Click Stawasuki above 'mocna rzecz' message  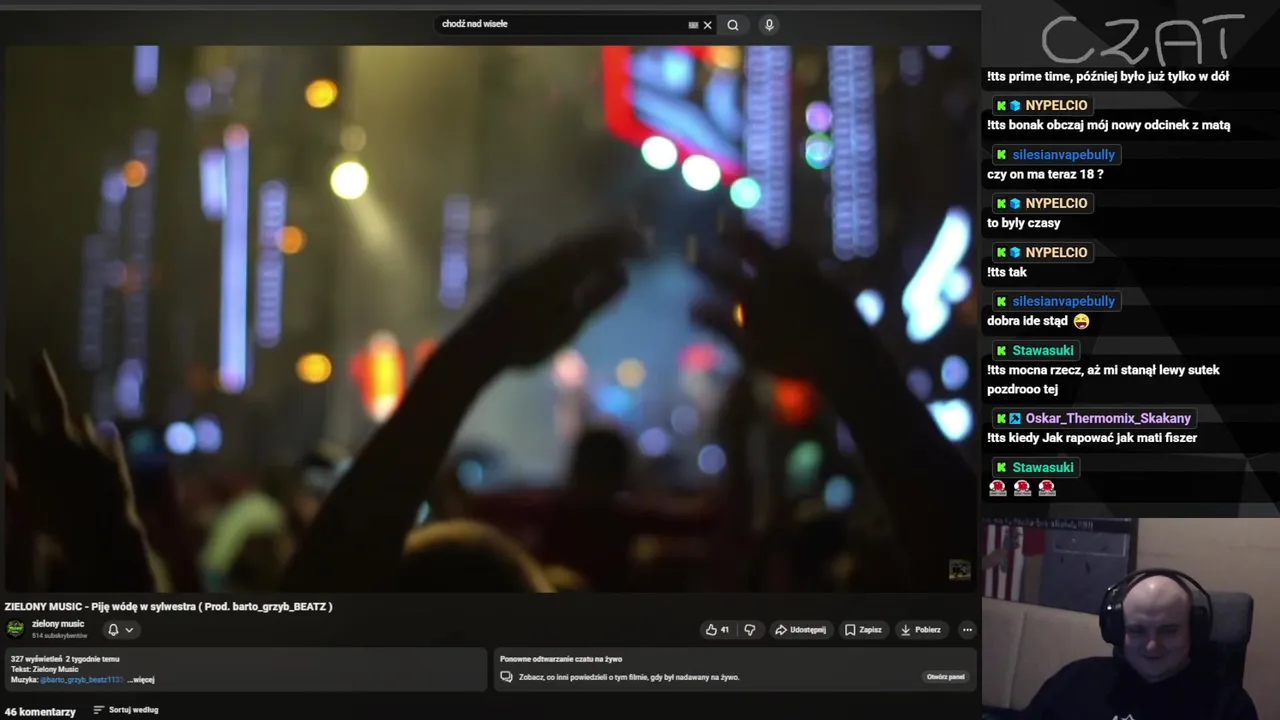[1043, 350]
